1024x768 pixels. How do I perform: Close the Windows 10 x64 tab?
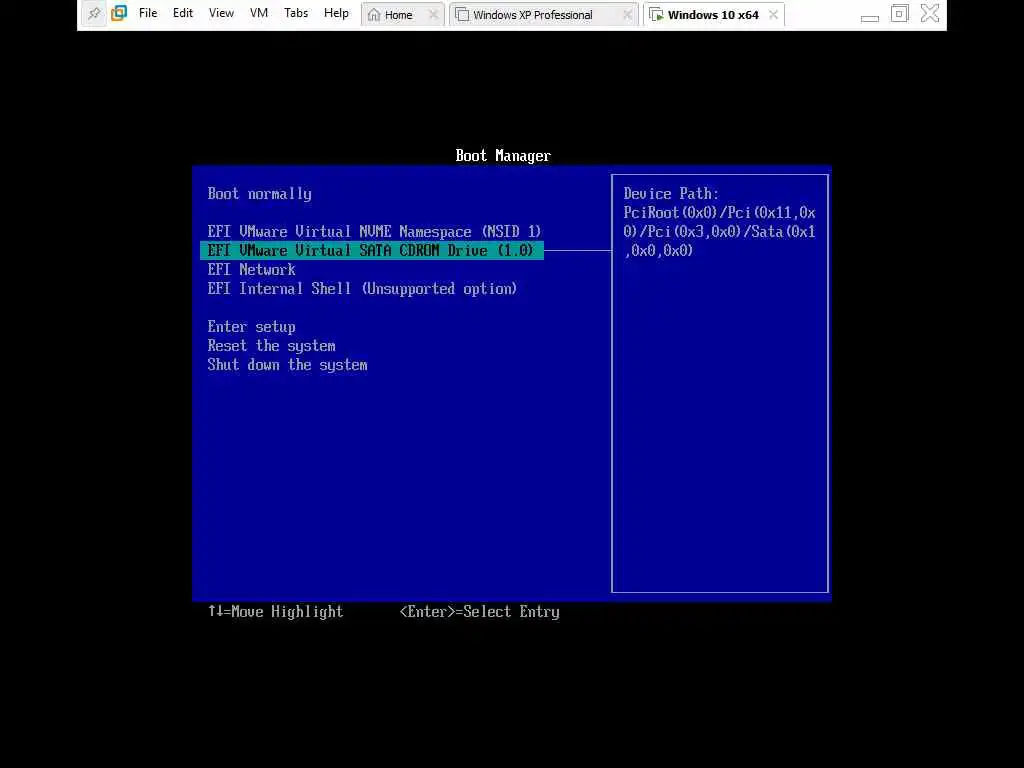tap(773, 14)
